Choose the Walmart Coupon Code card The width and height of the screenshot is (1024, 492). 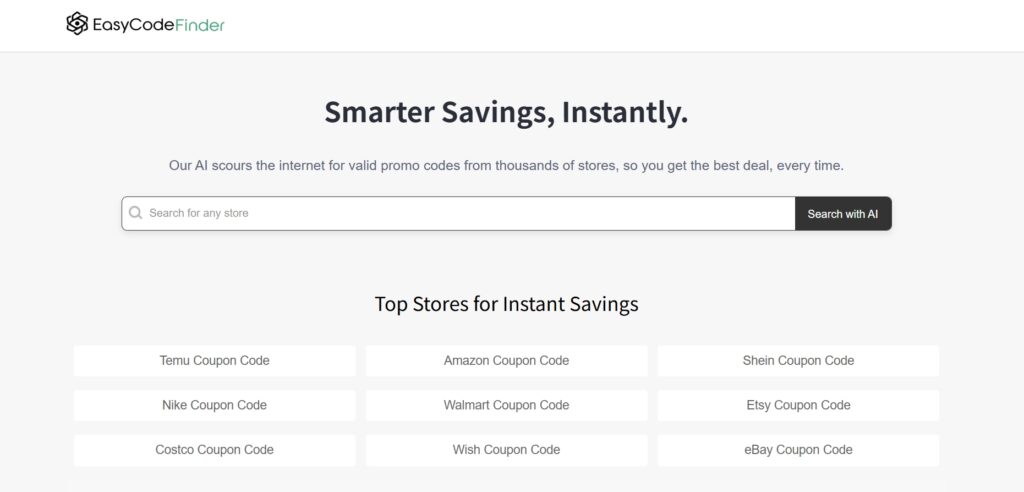click(x=506, y=405)
